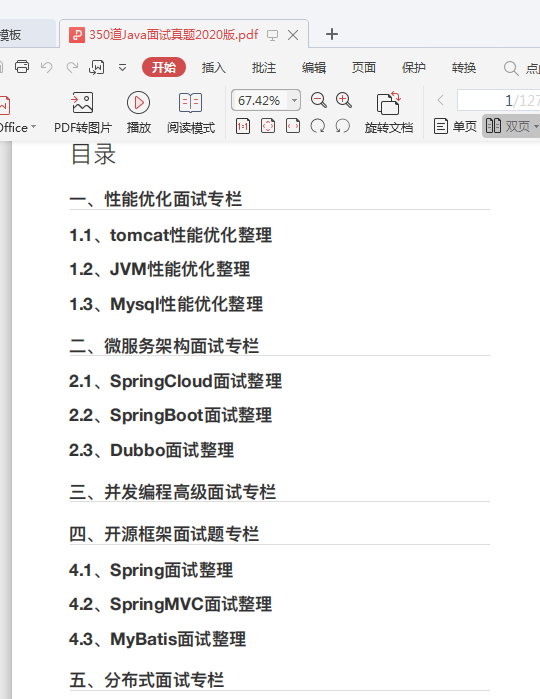Rotate page clockwise icon
Image resolution: width=540 pixels, height=699 pixels.
(317, 126)
